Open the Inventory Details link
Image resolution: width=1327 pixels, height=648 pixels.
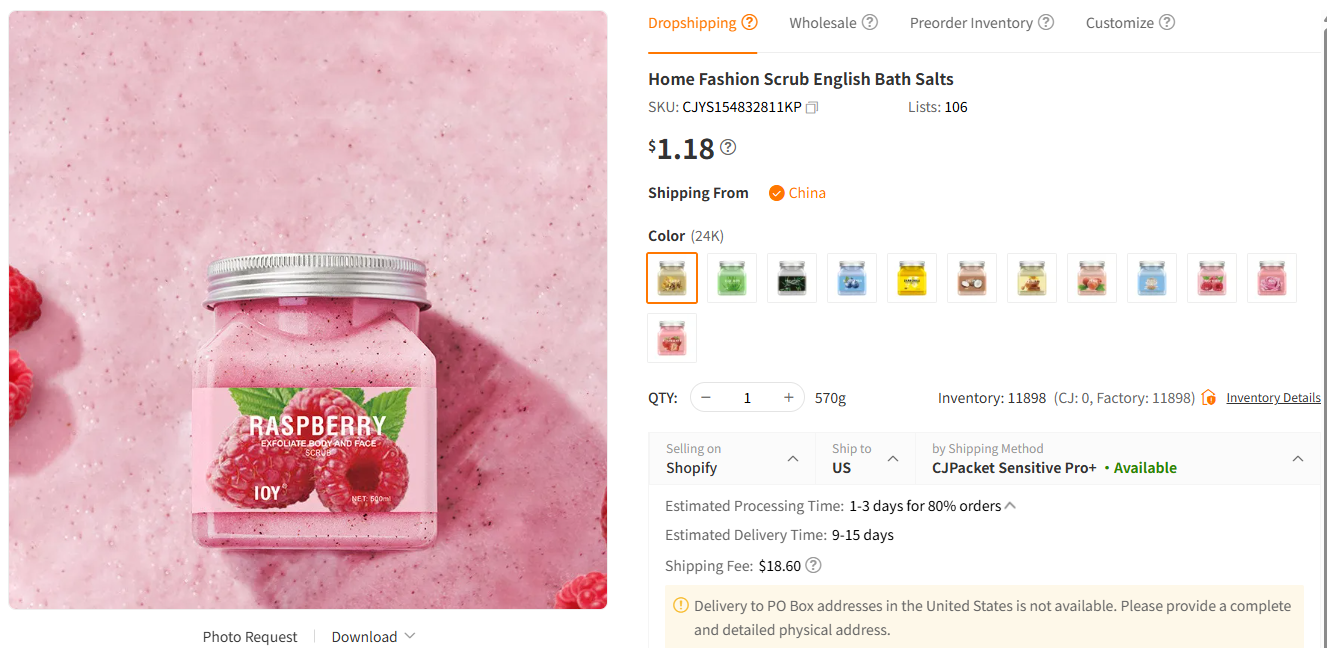pos(1272,397)
